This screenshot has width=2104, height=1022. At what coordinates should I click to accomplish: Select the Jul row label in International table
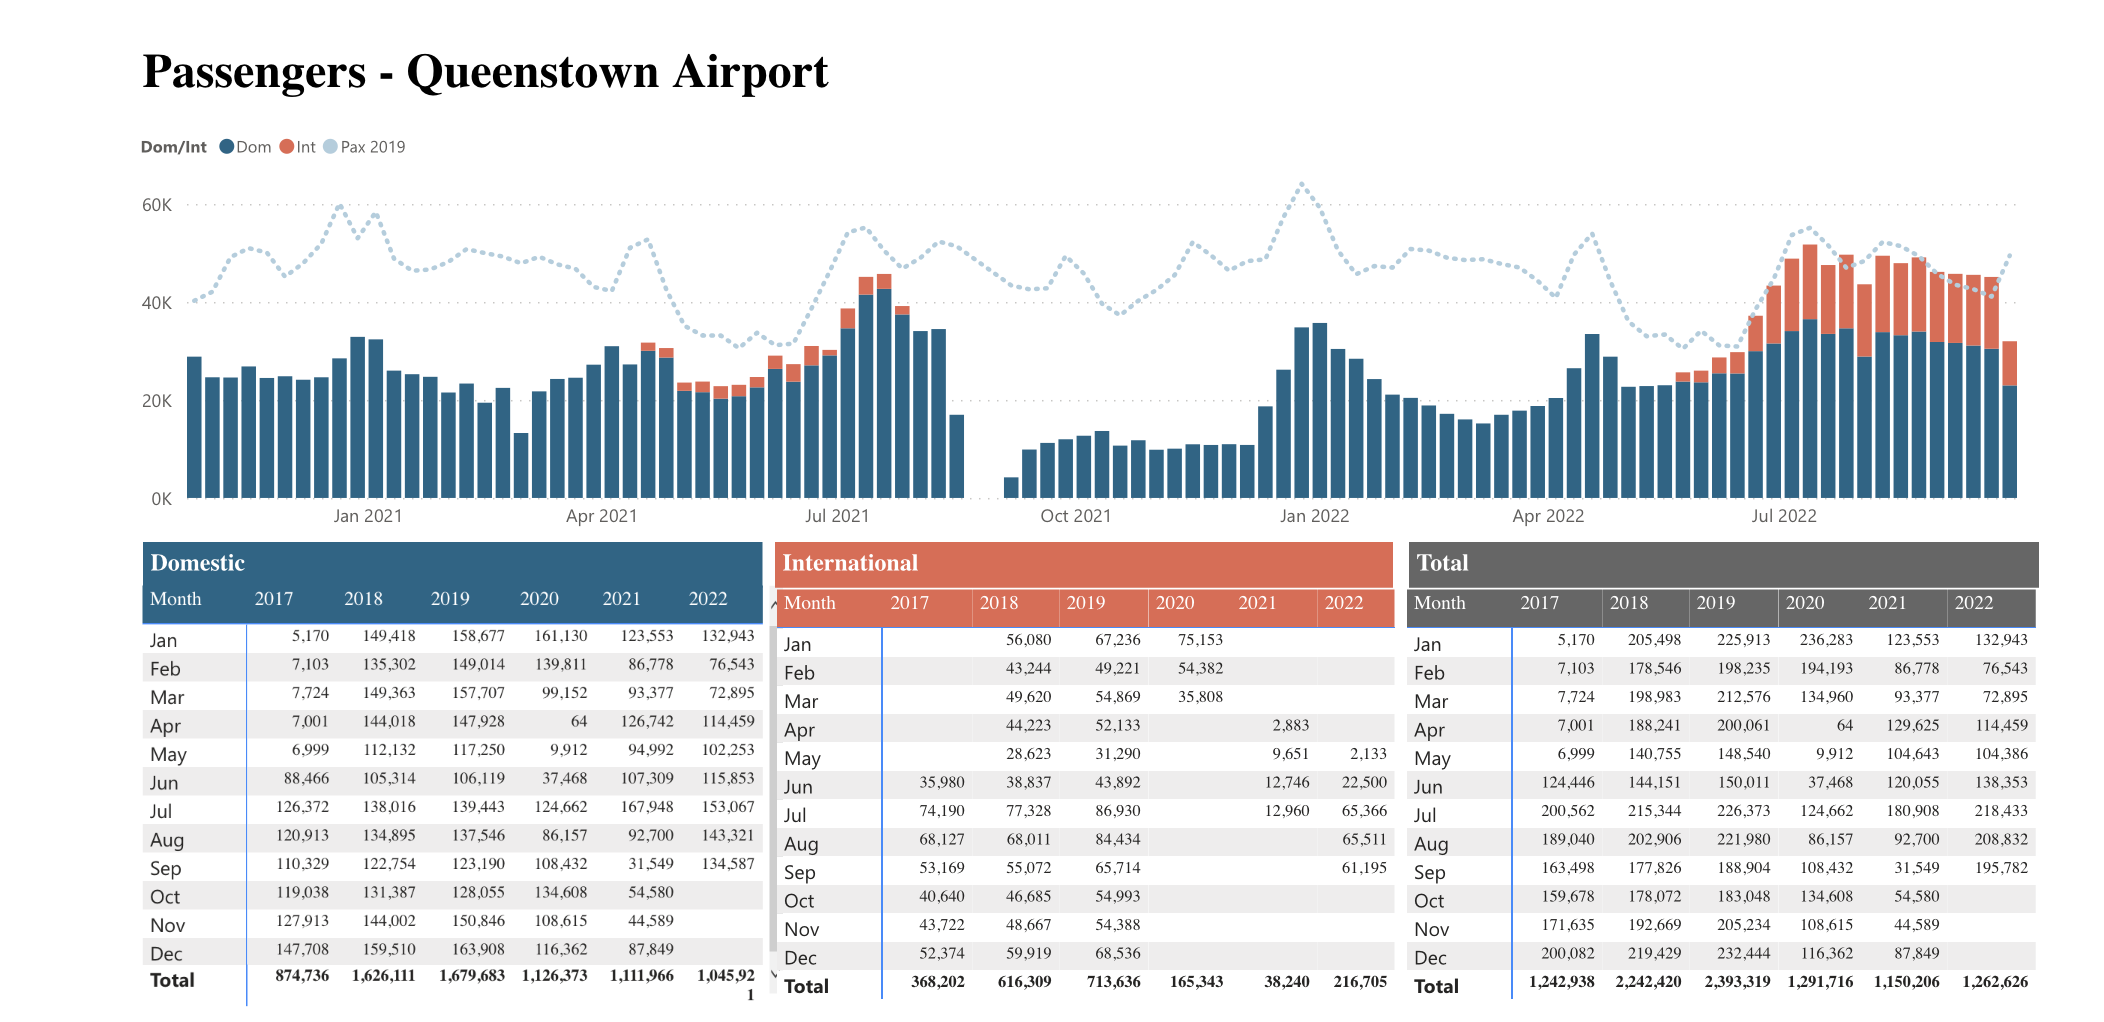click(795, 816)
